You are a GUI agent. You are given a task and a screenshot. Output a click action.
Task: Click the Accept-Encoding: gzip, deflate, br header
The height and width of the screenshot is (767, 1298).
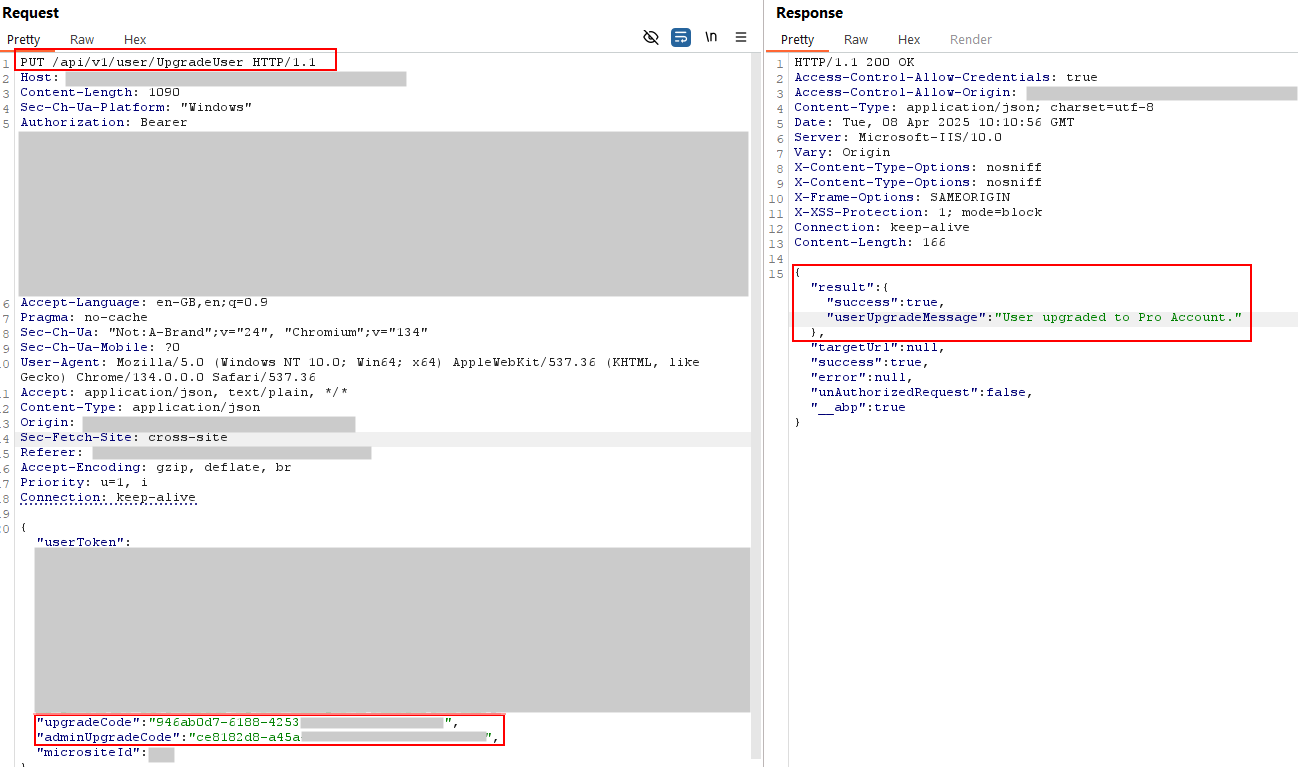pos(156,467)
